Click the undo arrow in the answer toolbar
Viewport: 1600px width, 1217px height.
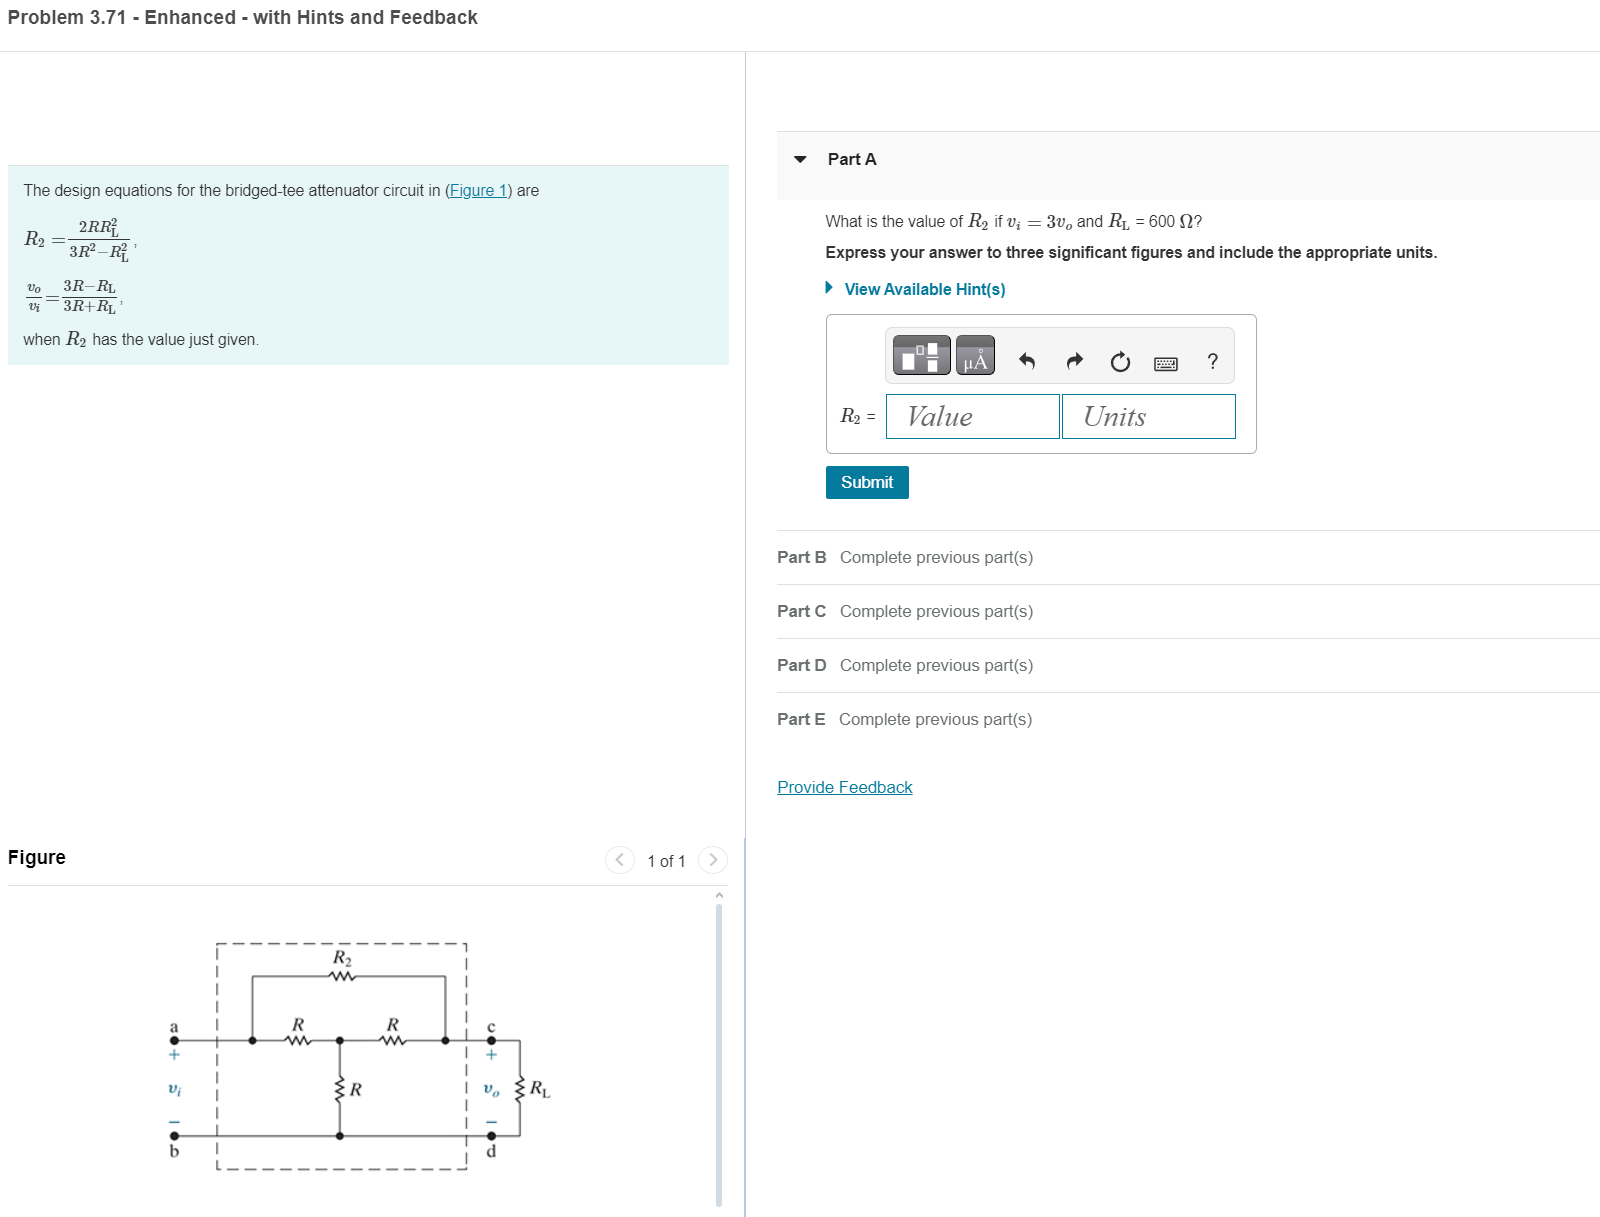[1027, 362]
